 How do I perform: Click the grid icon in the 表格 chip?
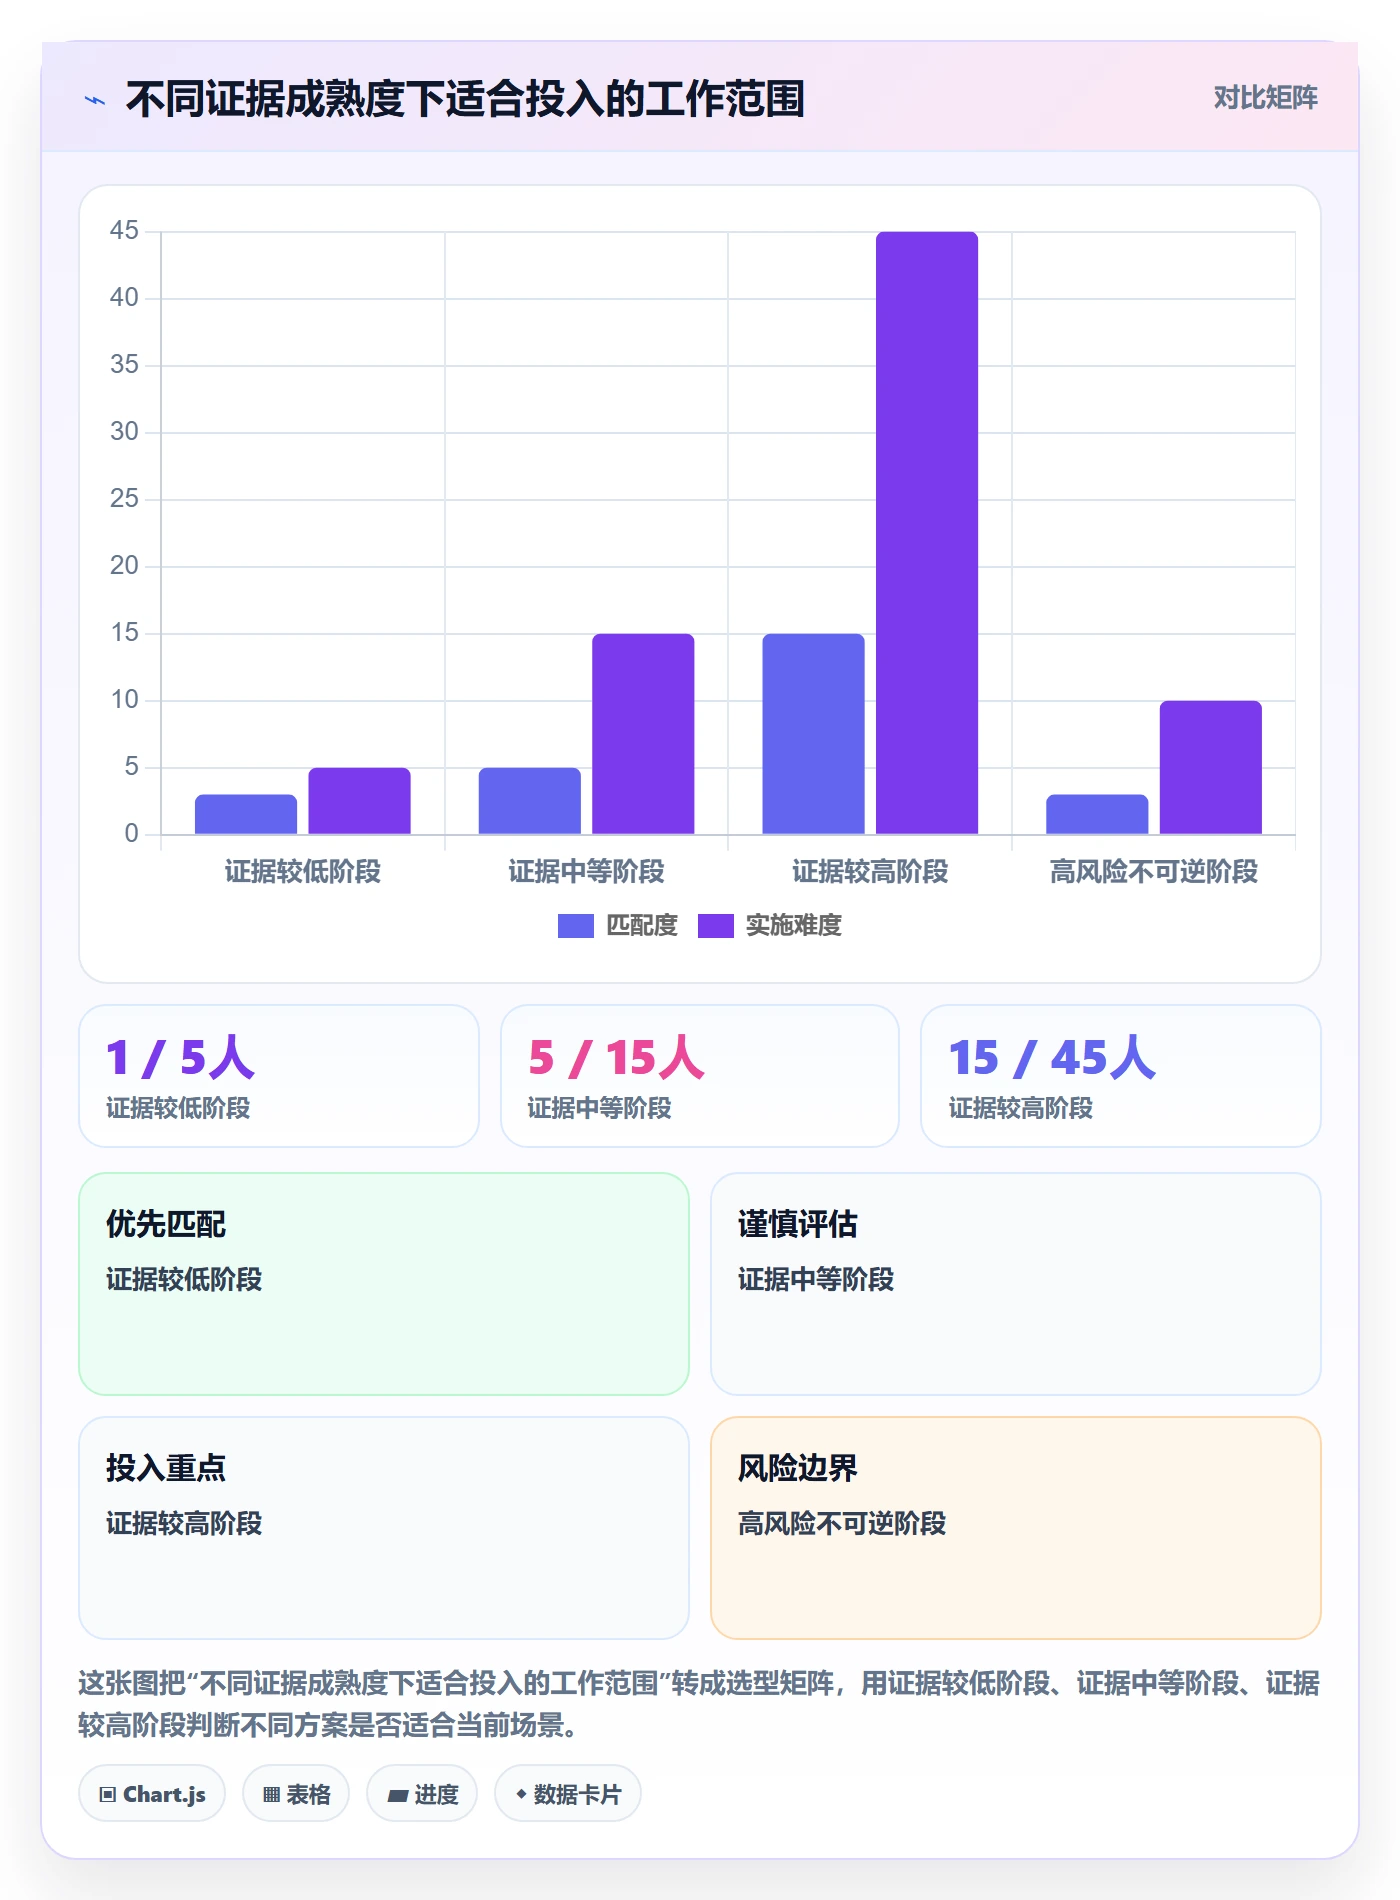271,1795
